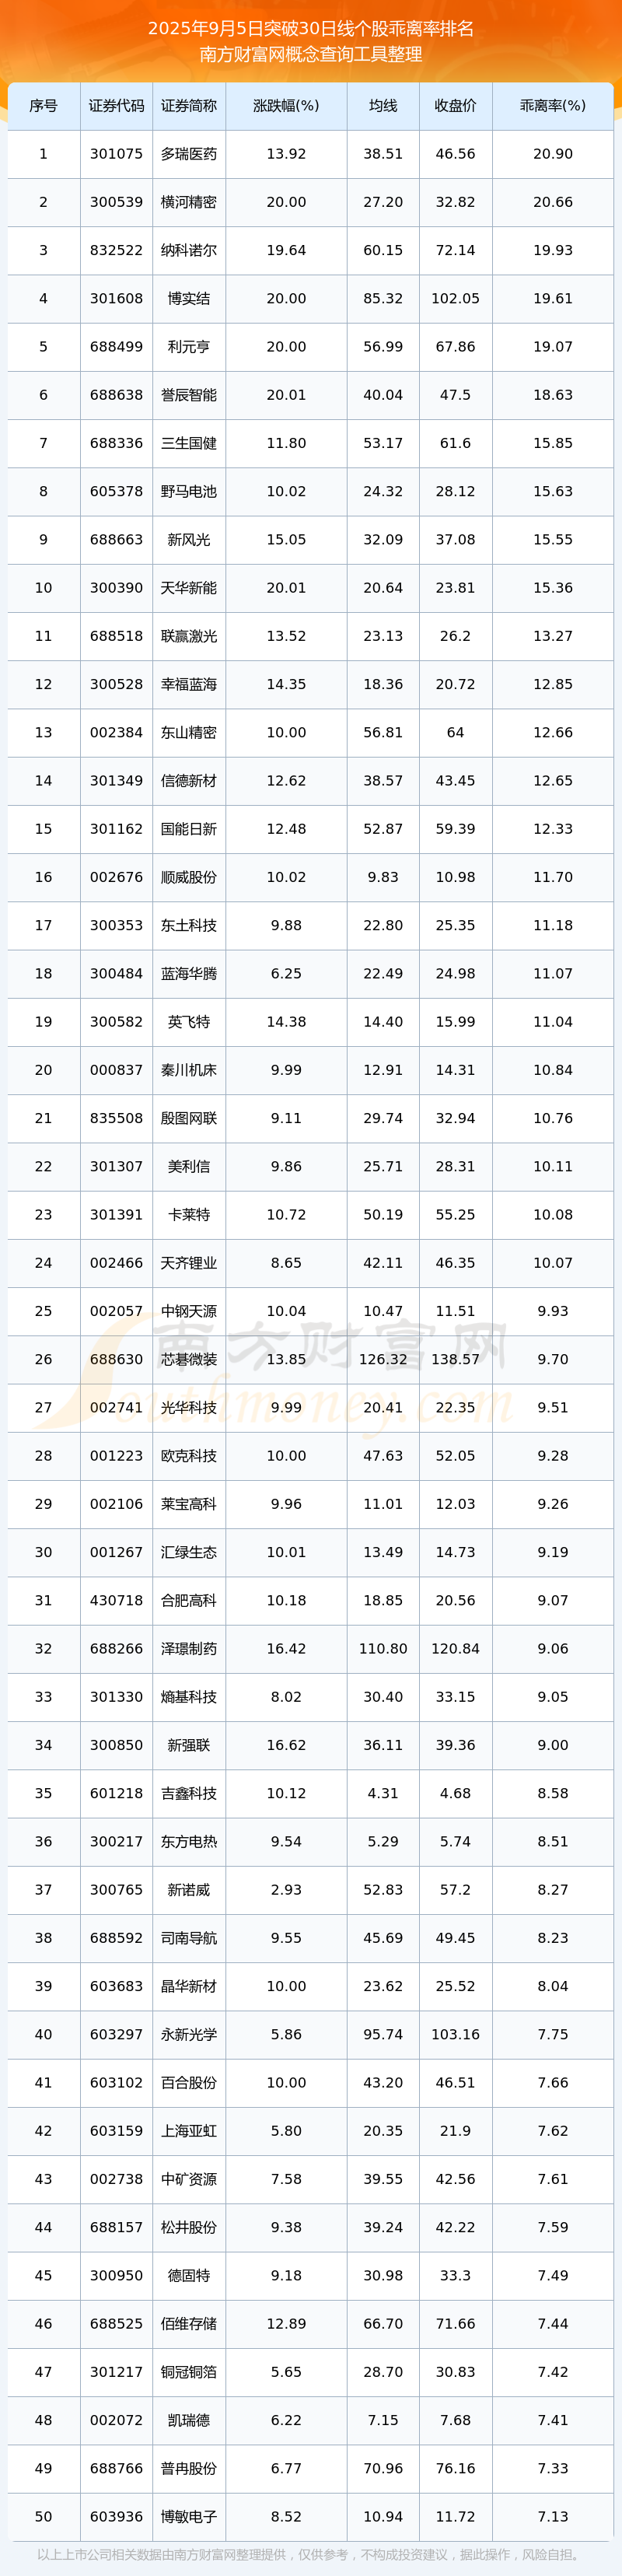Click stock name 熵基科技
The image size is (622, 2576).
189,1697
